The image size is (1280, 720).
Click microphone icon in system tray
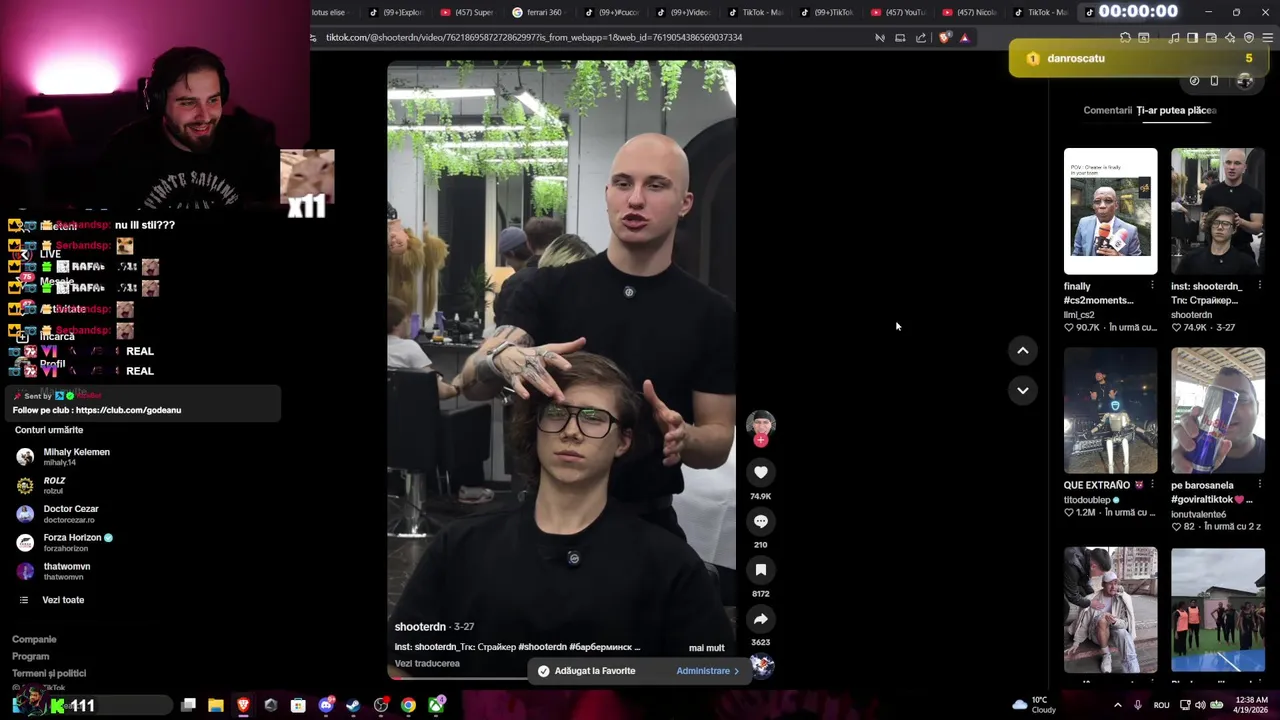click(1137, 705)
